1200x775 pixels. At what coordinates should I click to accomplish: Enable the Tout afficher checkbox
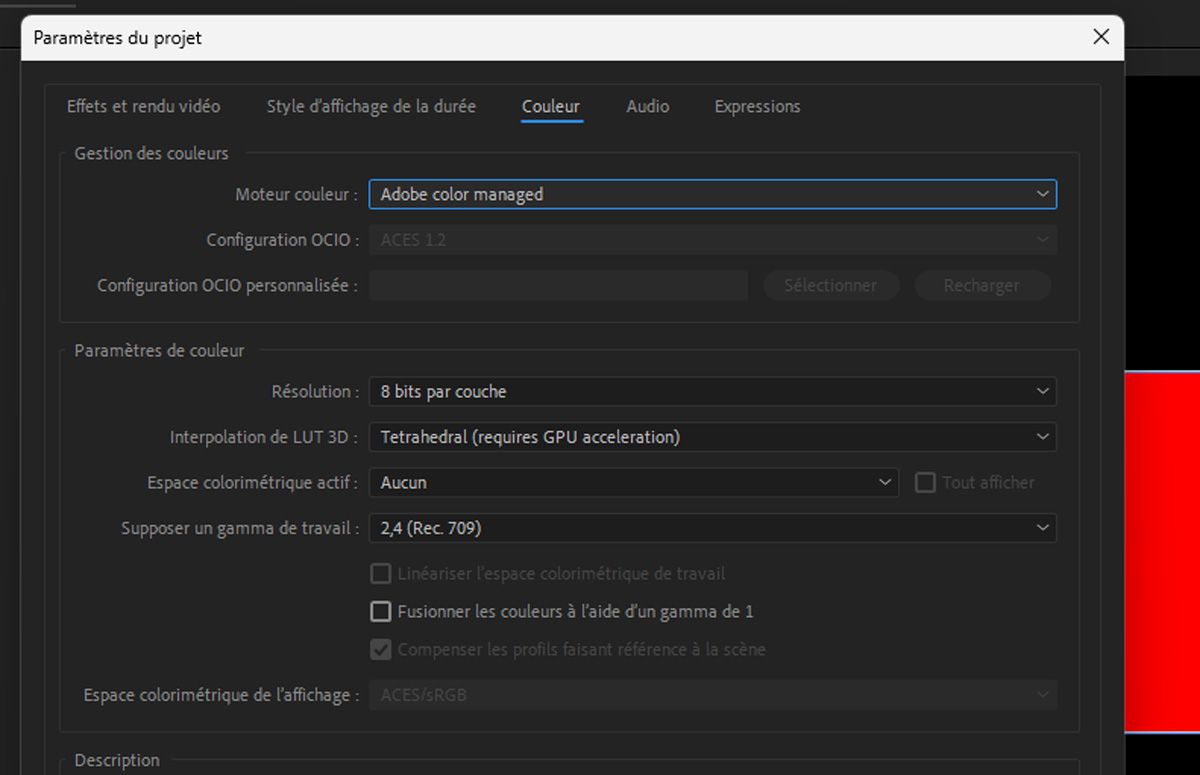click(925, 482)
